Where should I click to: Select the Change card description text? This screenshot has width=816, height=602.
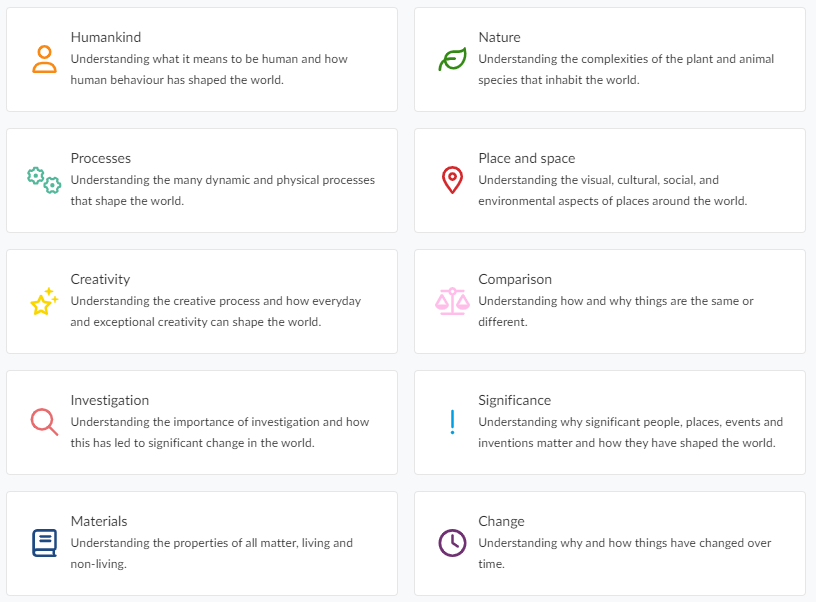(624, 553)
